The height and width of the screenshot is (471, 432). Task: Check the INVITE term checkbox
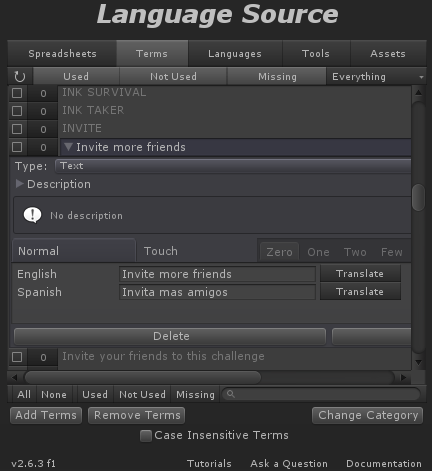point(17,129)
